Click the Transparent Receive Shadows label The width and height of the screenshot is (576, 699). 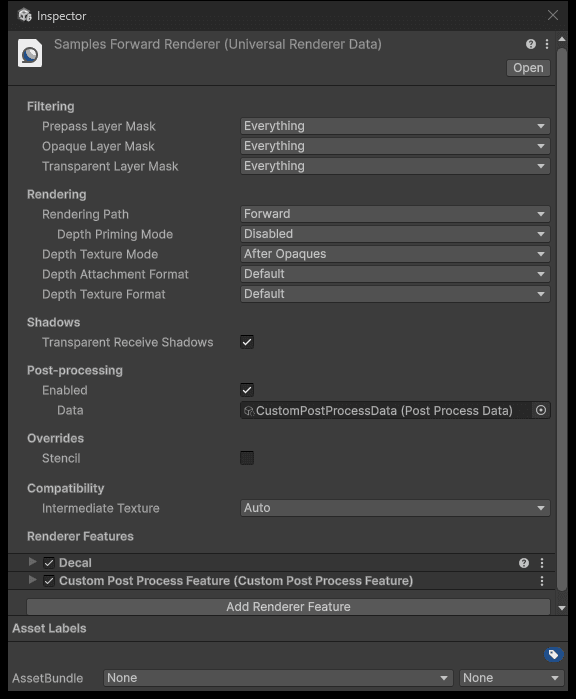coord(128,342)
